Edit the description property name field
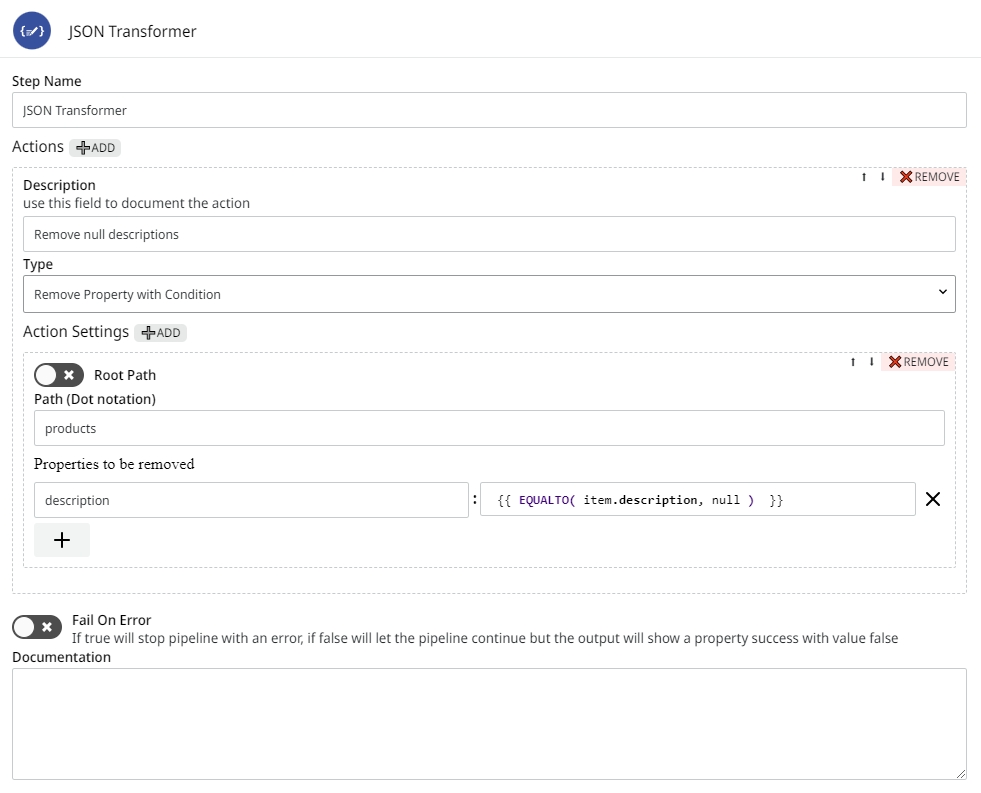The height and width of the screenshot is (793, 981). (x=251, y=500)
